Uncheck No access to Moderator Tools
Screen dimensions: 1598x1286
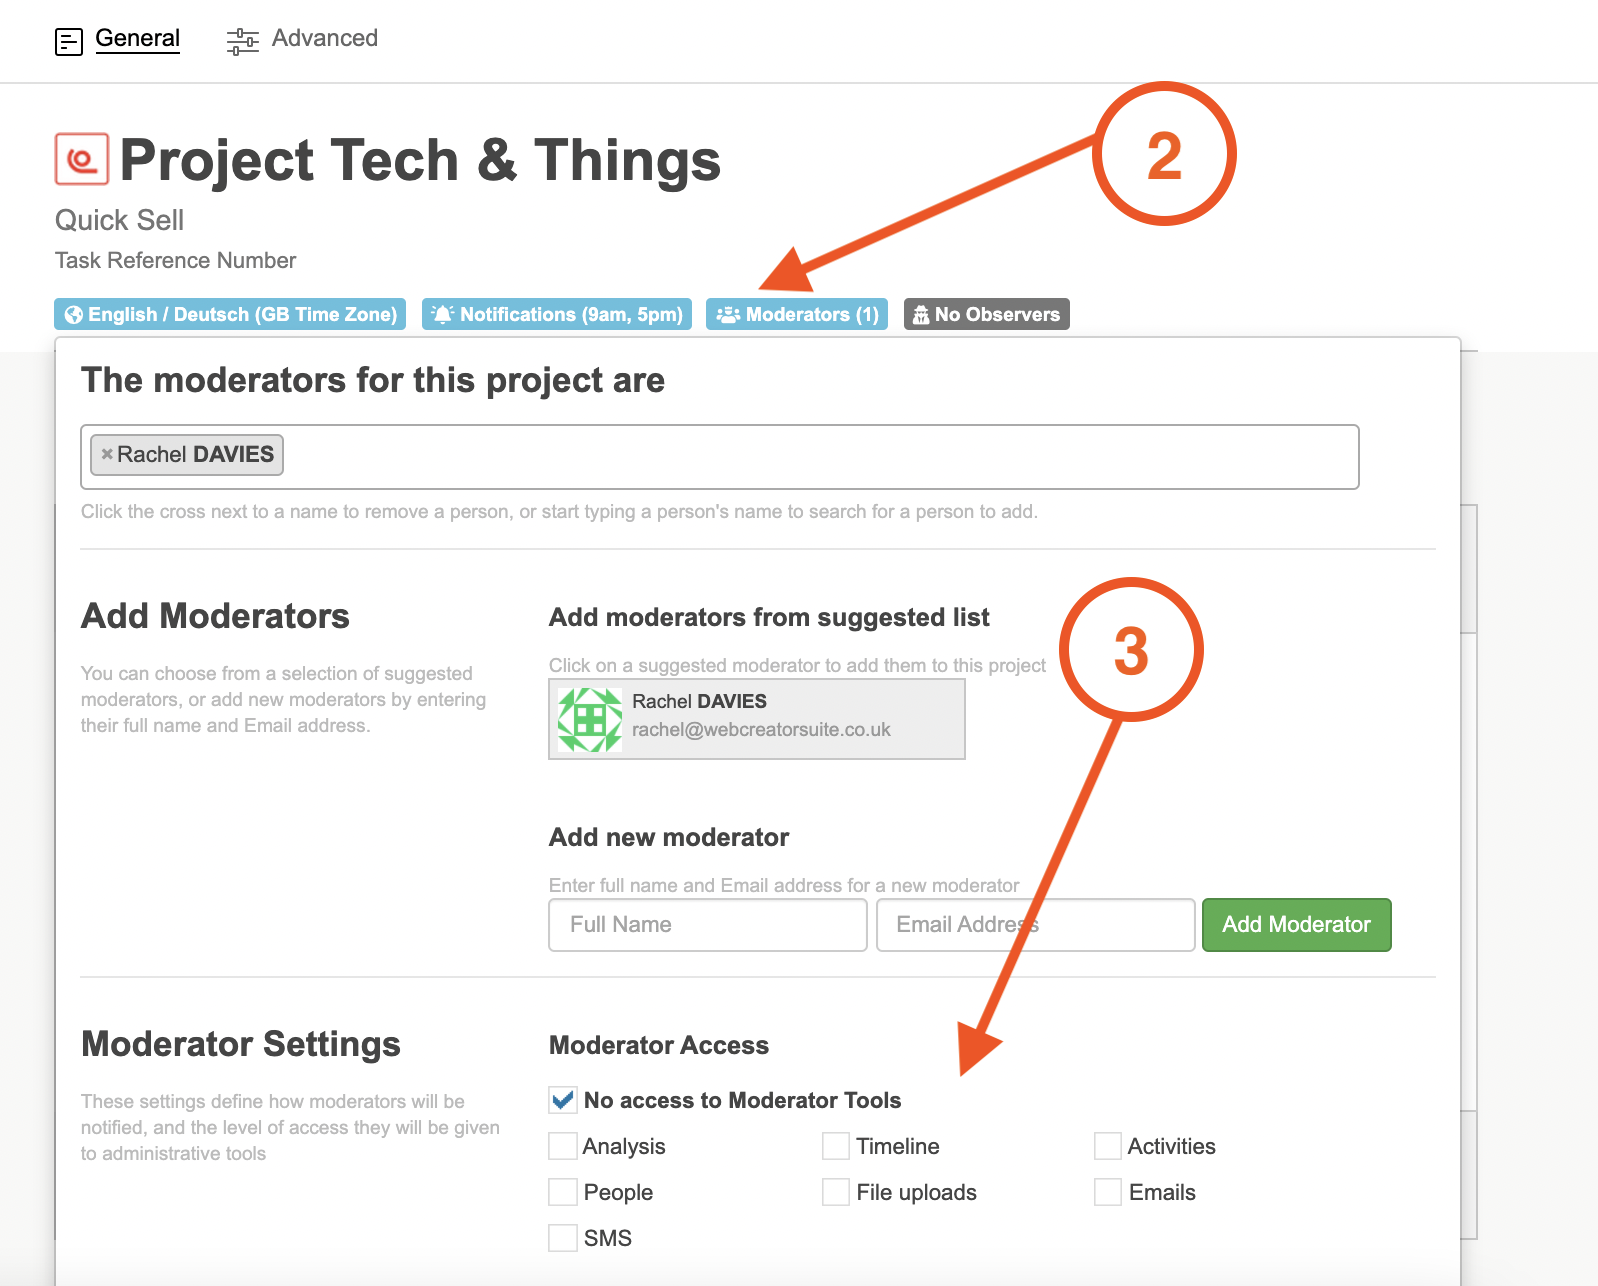[x=563, y=1100]
